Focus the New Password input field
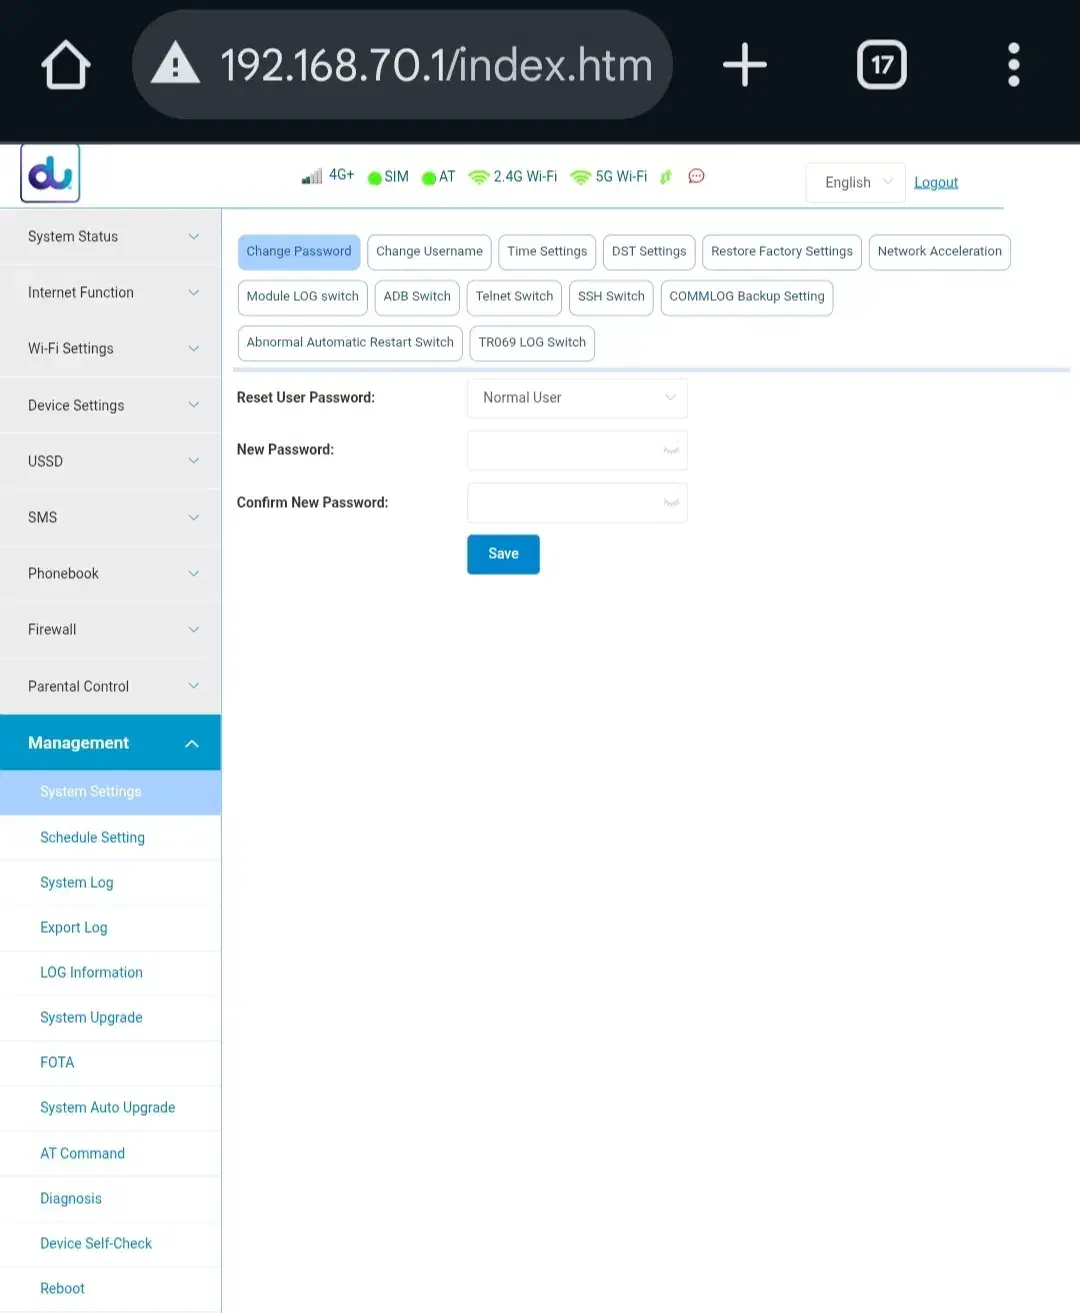1080x1313 pixels. point(577,451)
